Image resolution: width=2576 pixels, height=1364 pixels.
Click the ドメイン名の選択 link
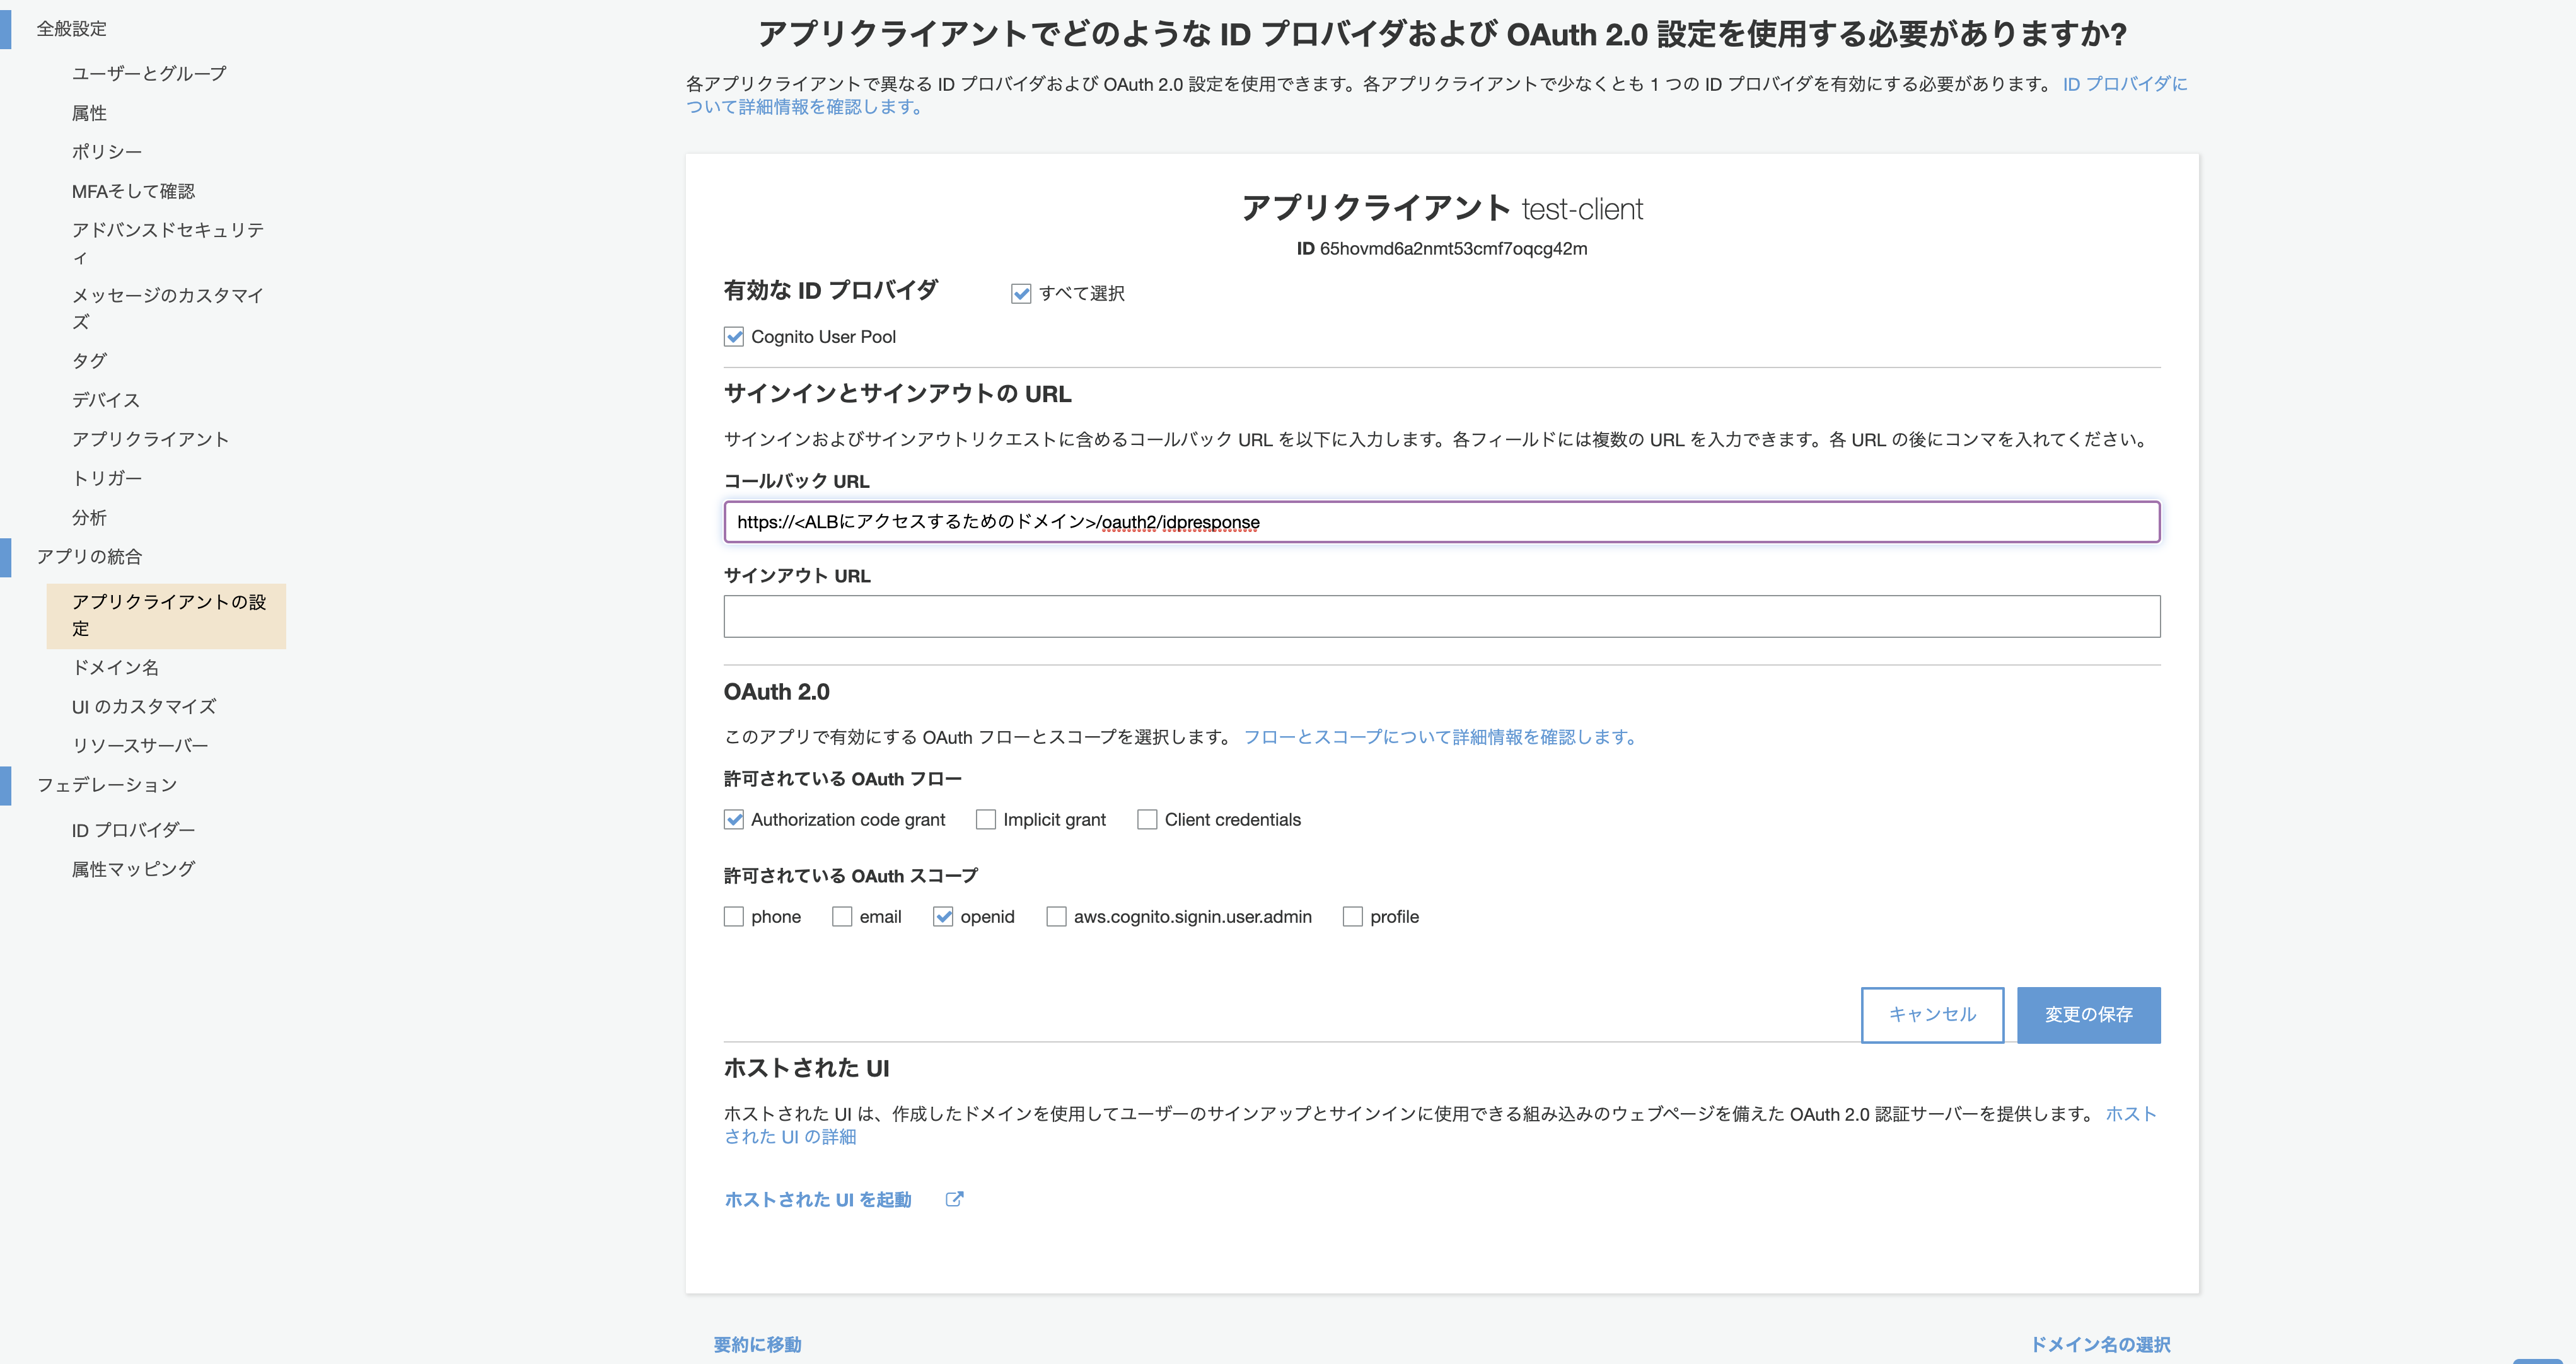(x=2102, y=1344)
